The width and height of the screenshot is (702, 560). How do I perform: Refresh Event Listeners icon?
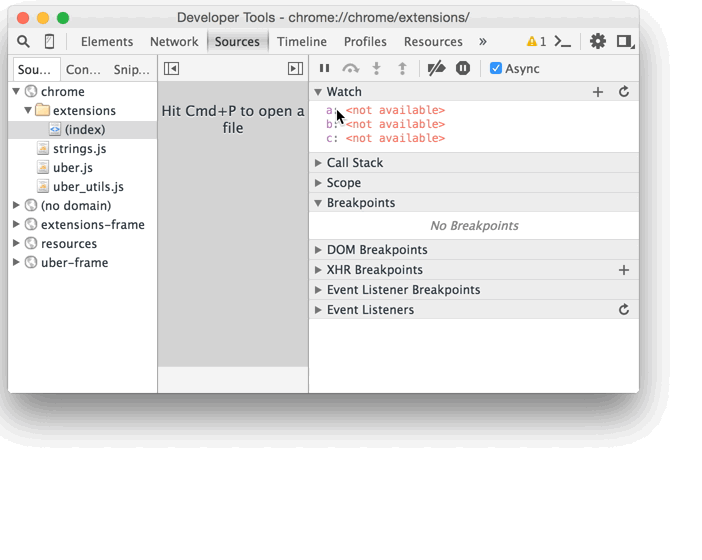[x=624, y=310]
